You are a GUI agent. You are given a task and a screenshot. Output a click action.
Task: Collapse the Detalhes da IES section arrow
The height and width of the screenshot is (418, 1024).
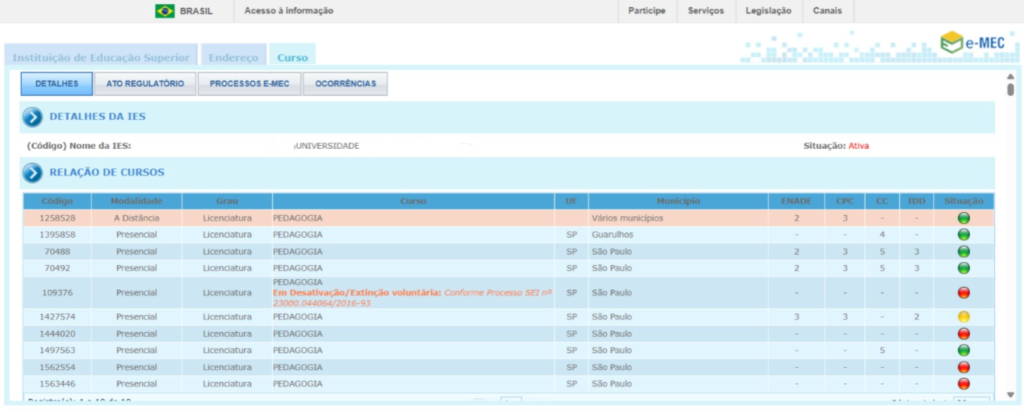(33, 117)
